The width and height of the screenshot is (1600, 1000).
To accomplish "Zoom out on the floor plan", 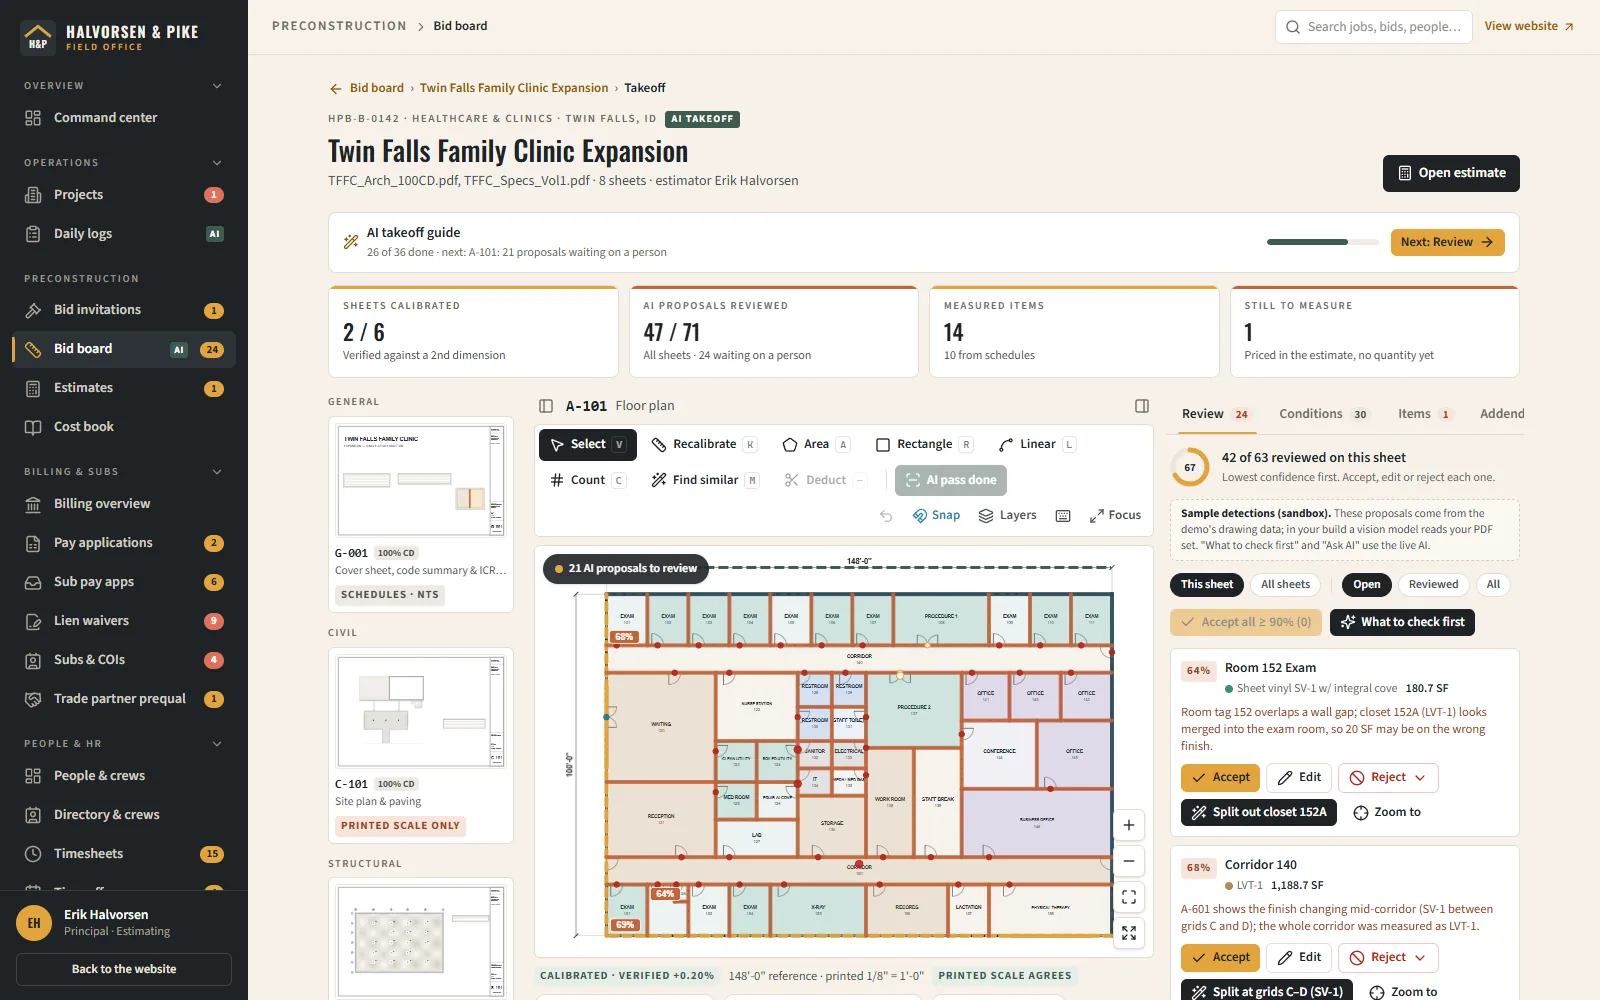I will click(x=1129, y=861).
